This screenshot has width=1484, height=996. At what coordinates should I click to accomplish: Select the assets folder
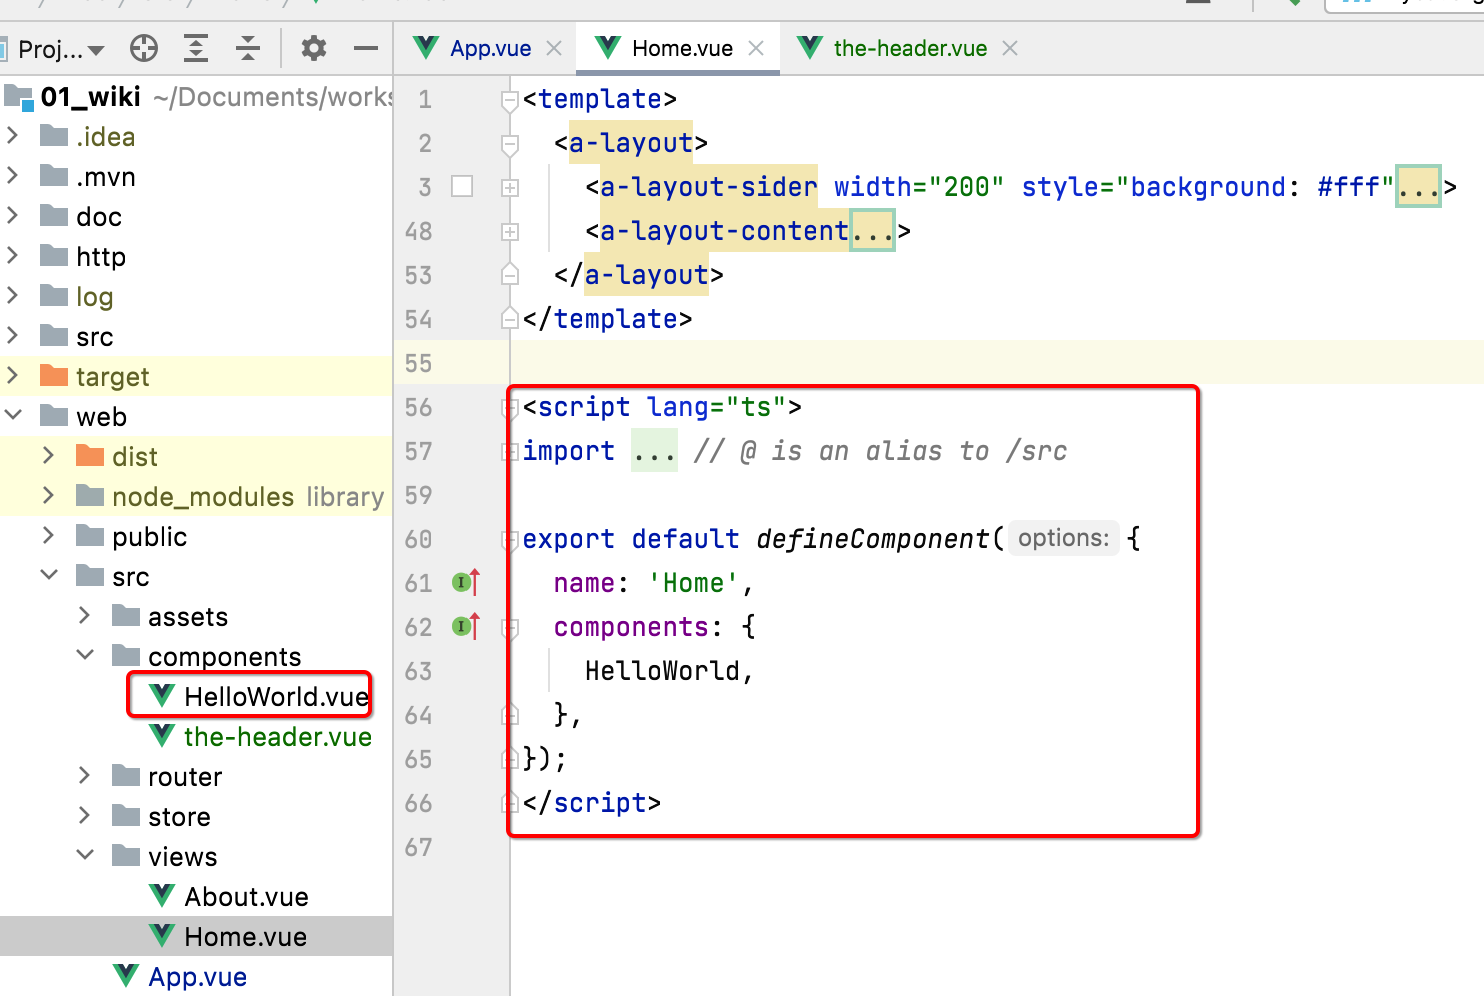(x=188, y=617)
